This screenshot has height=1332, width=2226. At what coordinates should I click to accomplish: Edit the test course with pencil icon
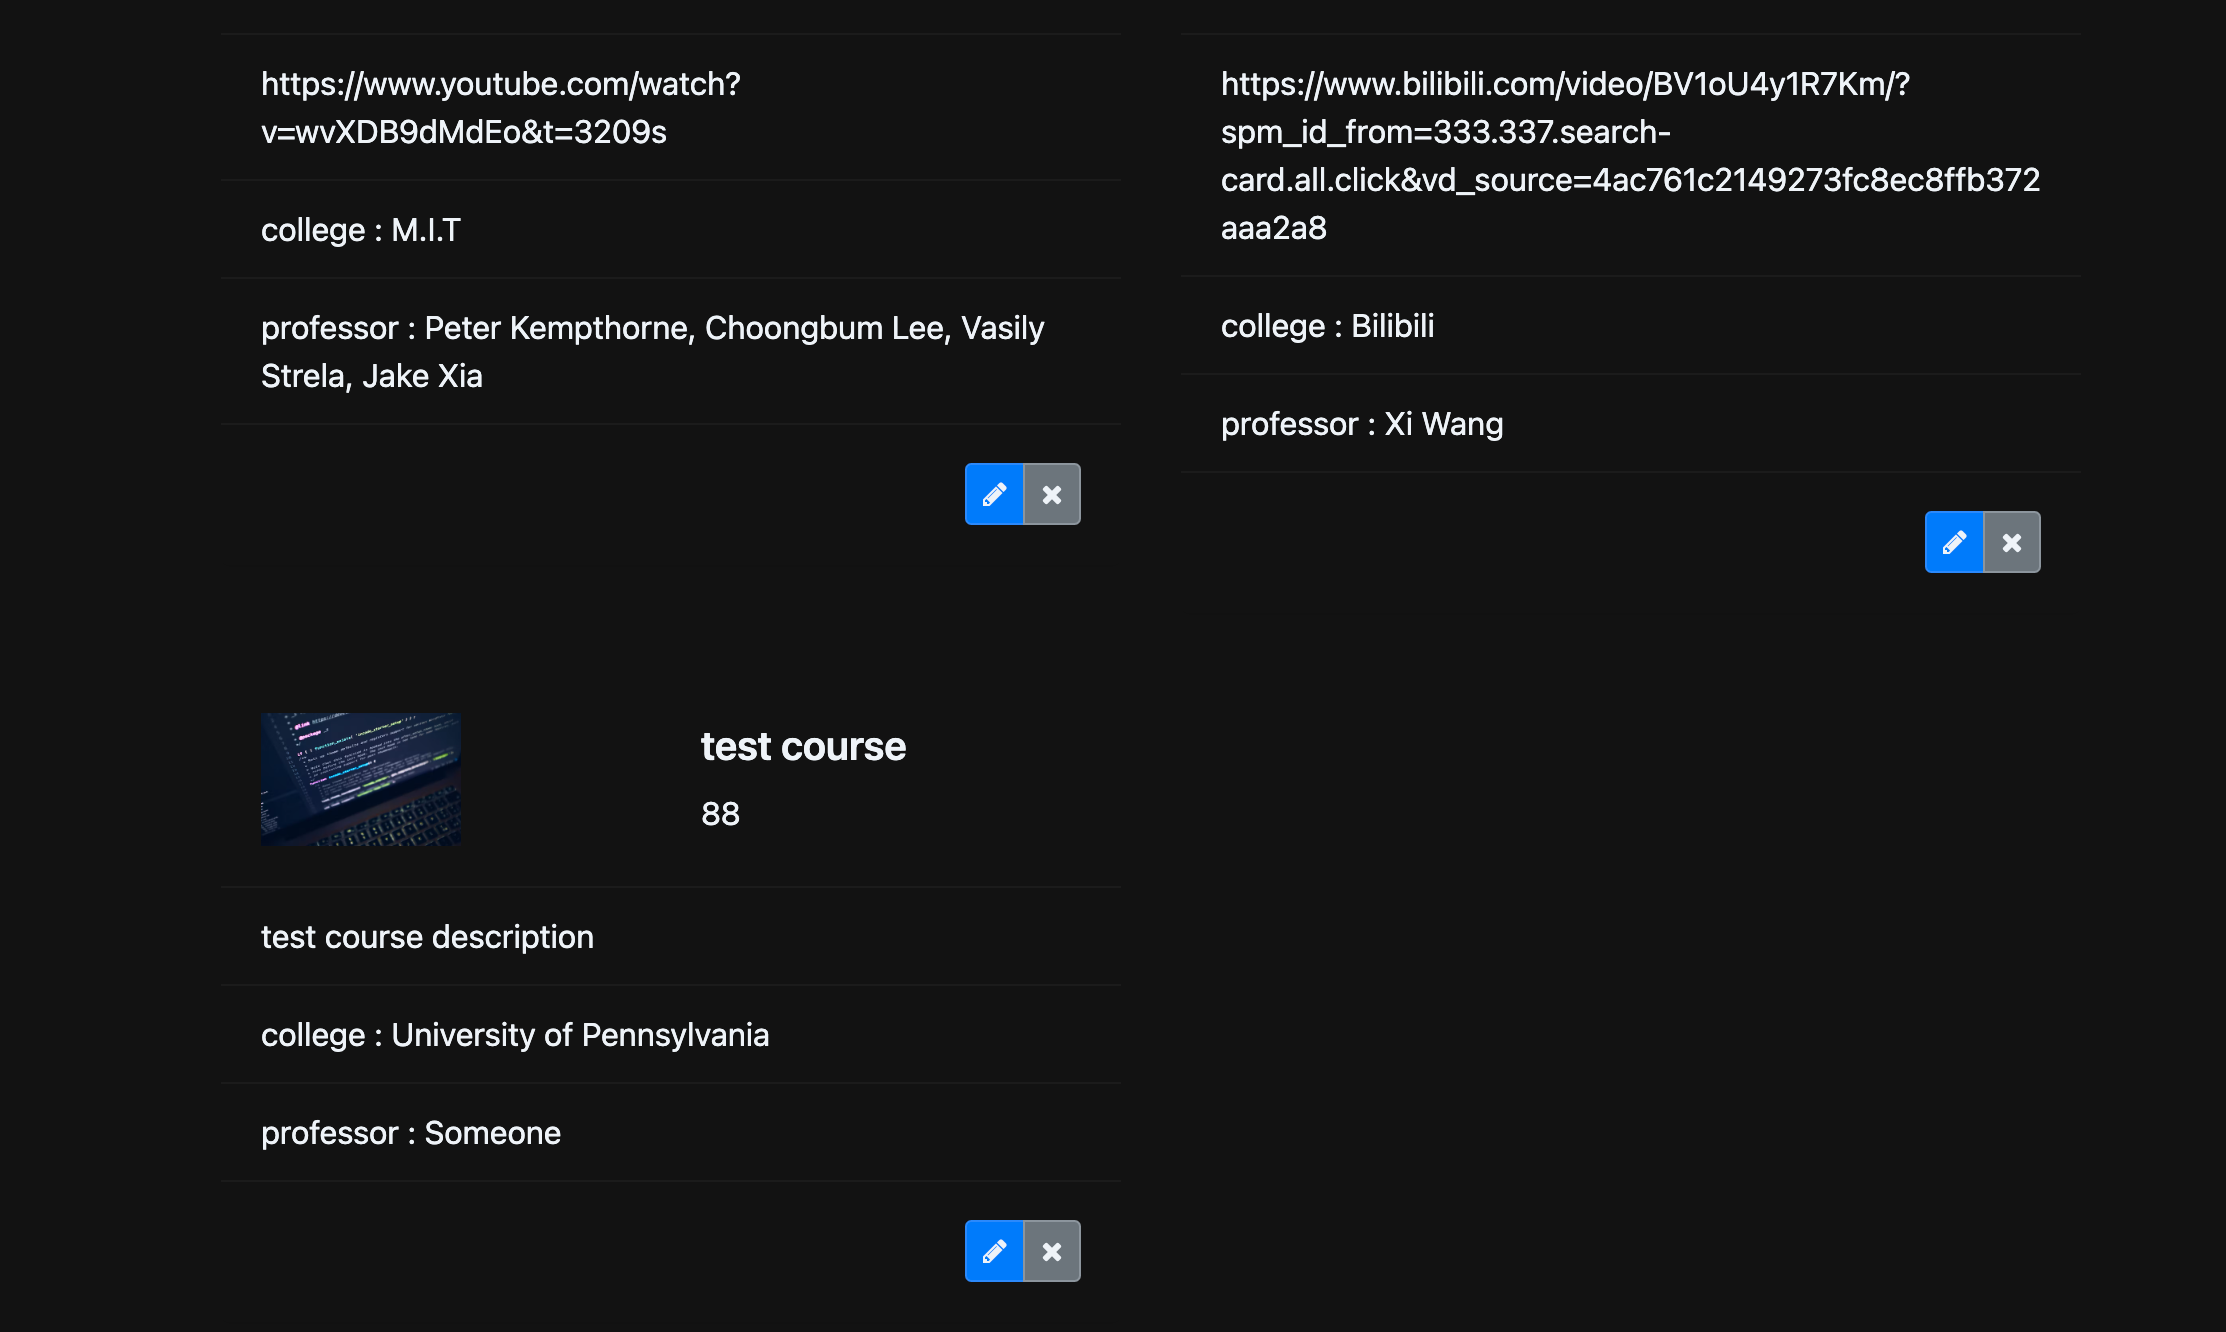[994, 1251]
